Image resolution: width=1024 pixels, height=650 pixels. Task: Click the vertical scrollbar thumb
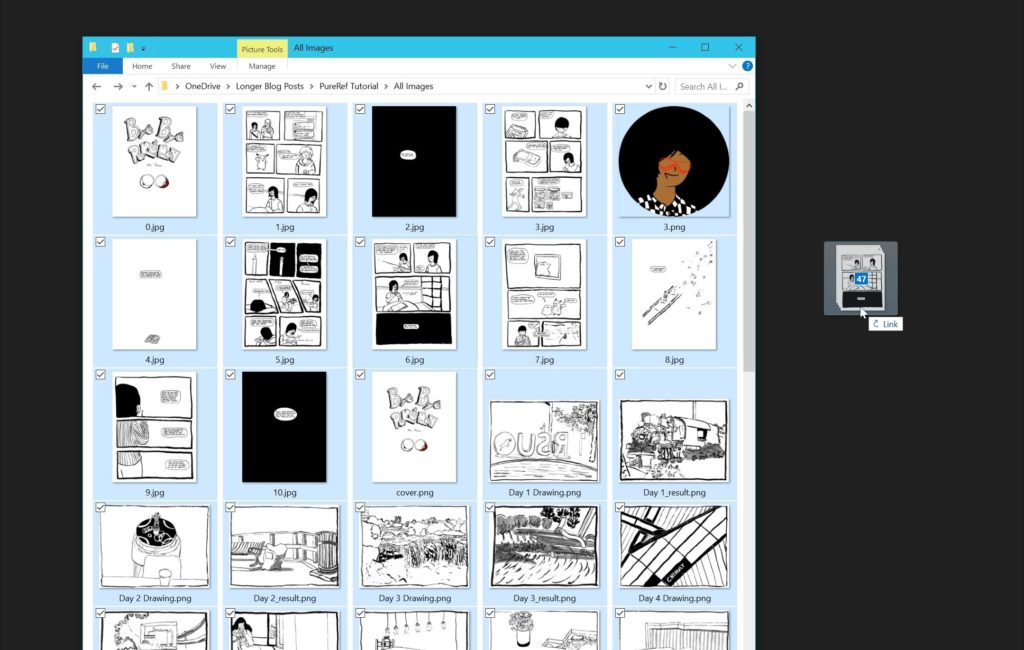(x=748, y=242)
